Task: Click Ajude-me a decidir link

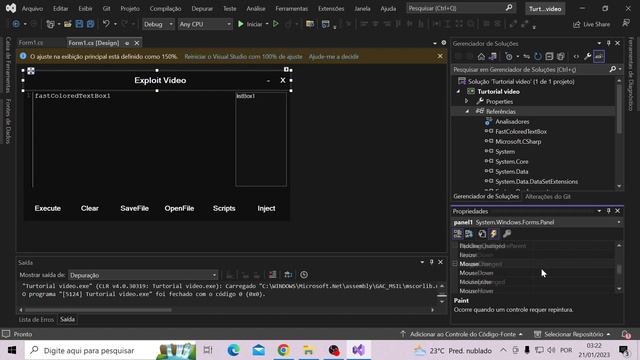Action: [334, 57]
